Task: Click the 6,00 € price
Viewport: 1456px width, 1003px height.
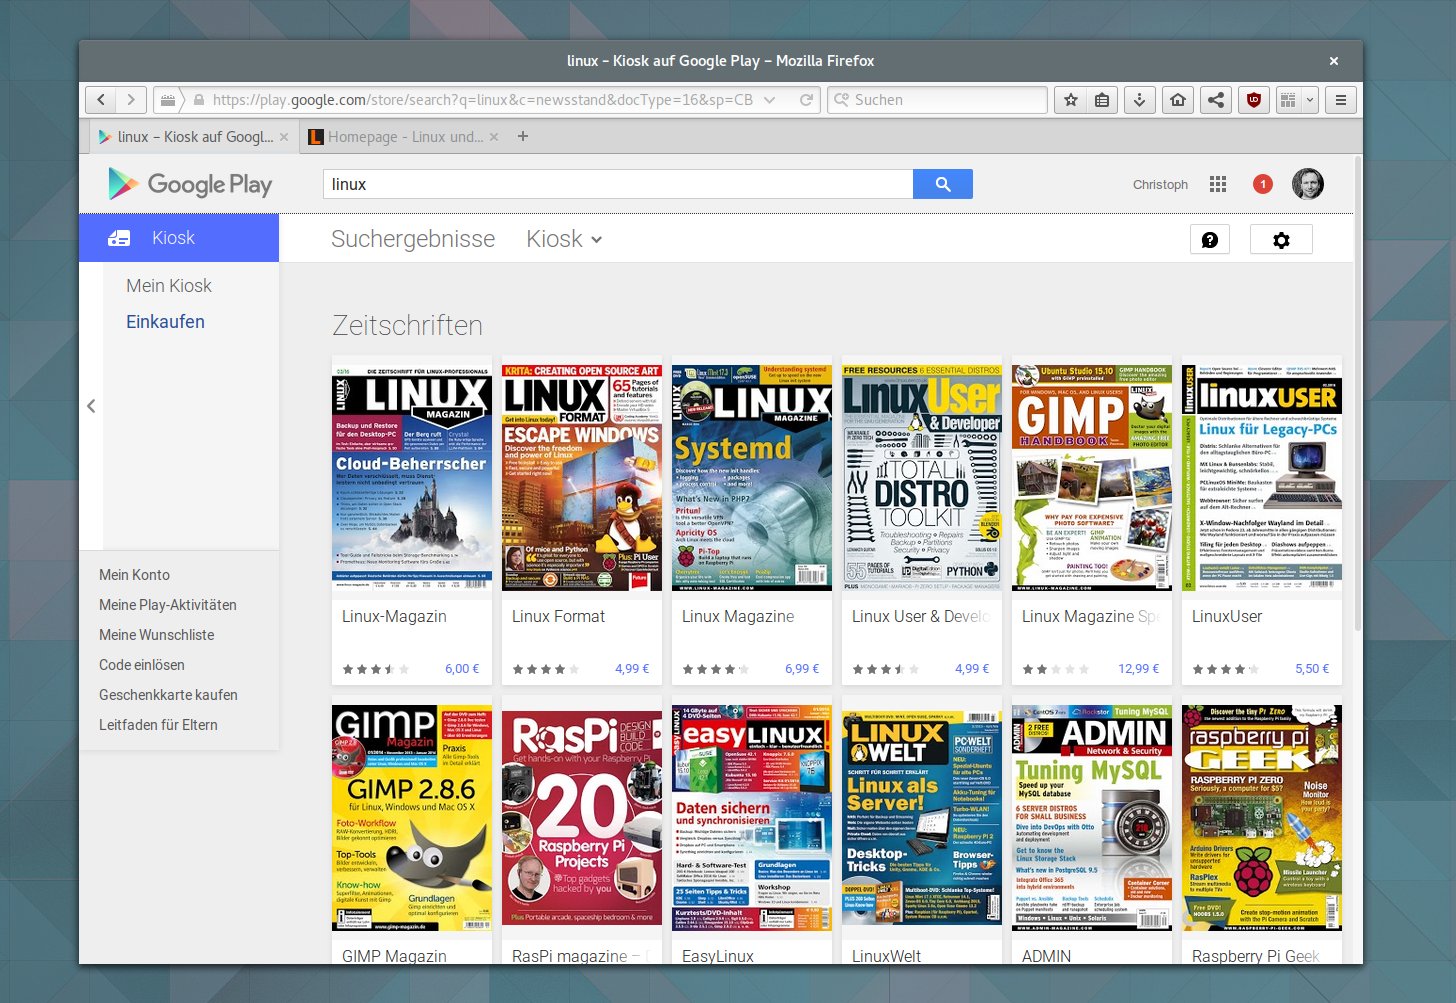Action: pyautogui.click(x=462, y=669)
